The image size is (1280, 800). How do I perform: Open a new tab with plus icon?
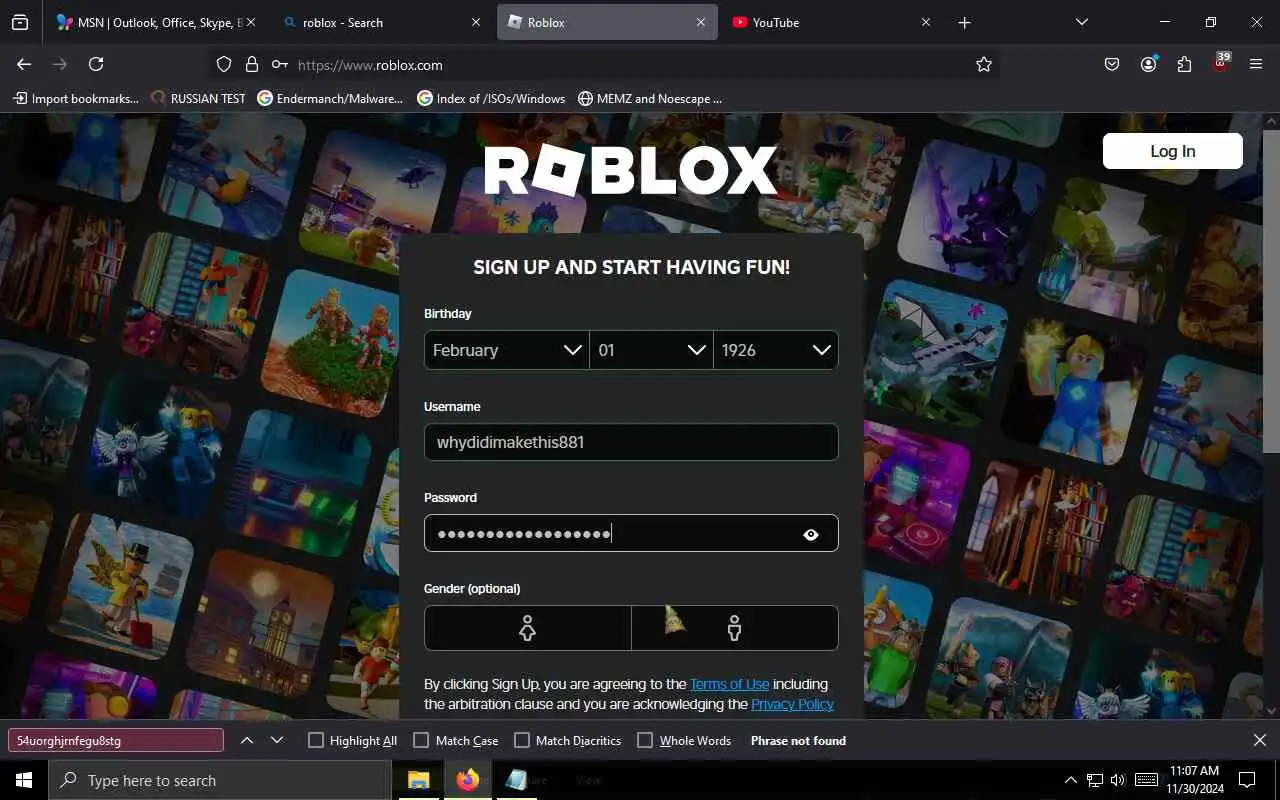coord(964,22)
